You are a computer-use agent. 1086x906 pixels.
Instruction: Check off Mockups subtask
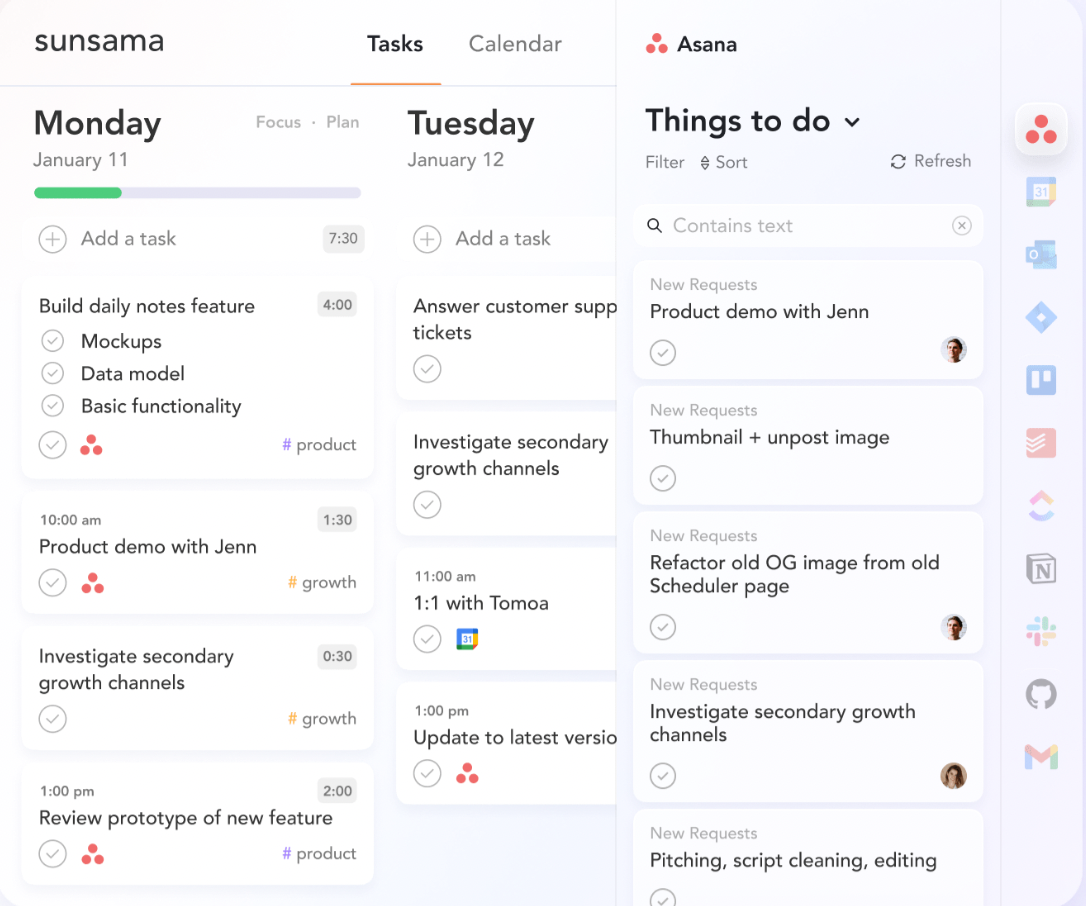pos(53,341)
